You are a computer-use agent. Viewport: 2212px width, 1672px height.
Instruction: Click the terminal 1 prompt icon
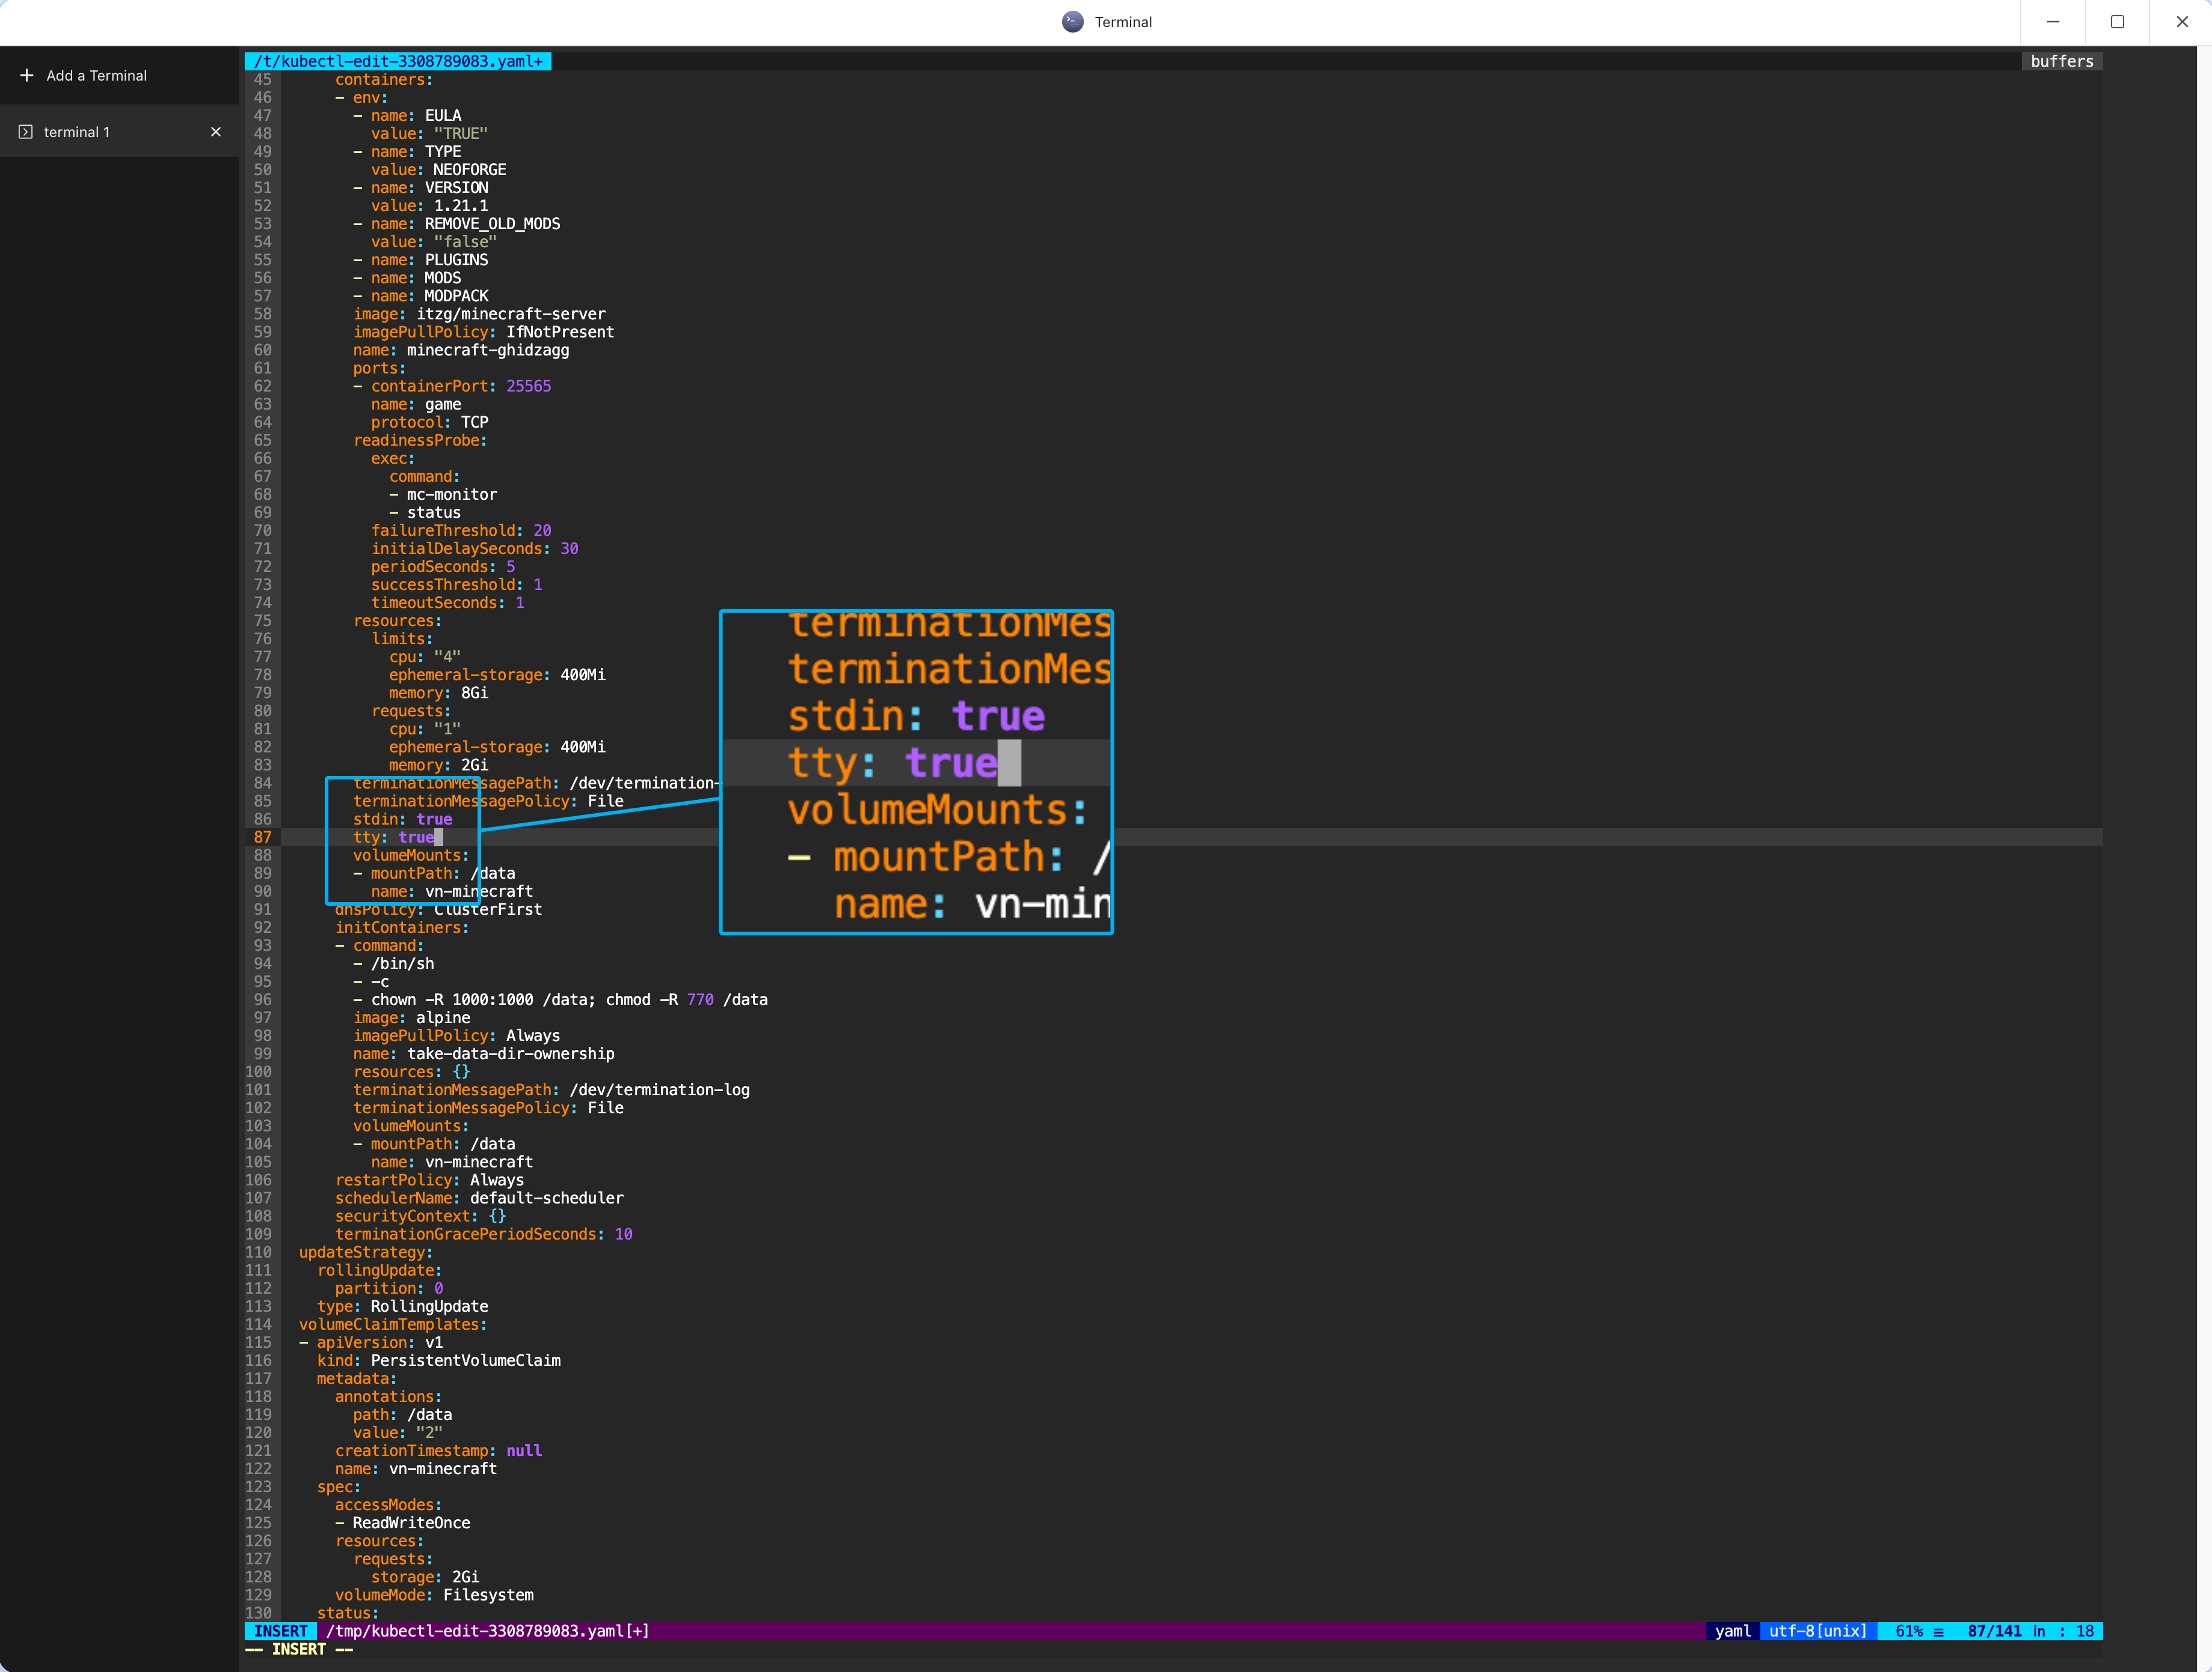[26, 132]
